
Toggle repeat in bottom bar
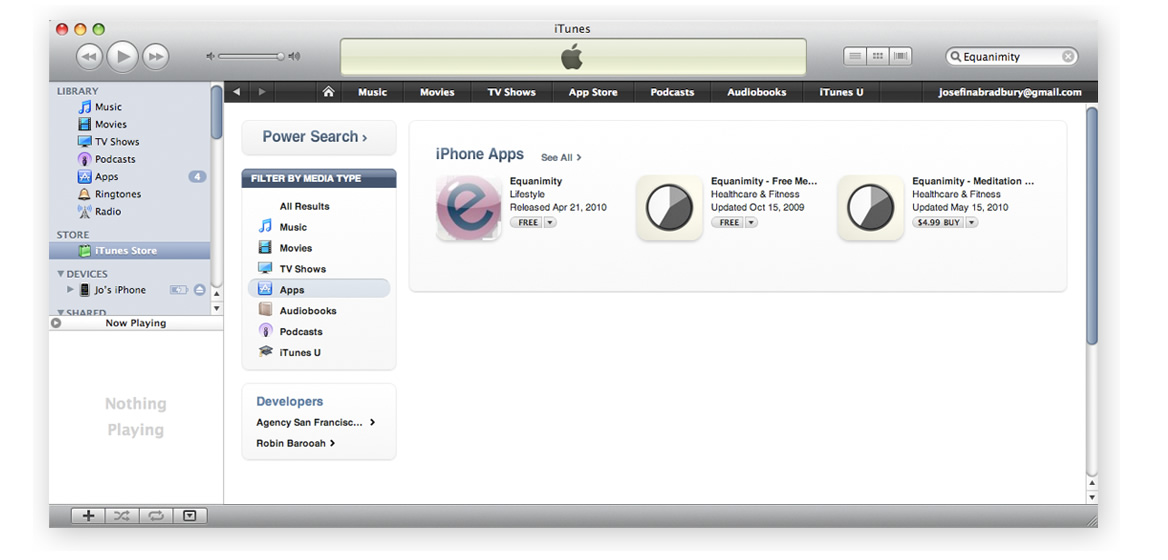[x=156, y=515]
